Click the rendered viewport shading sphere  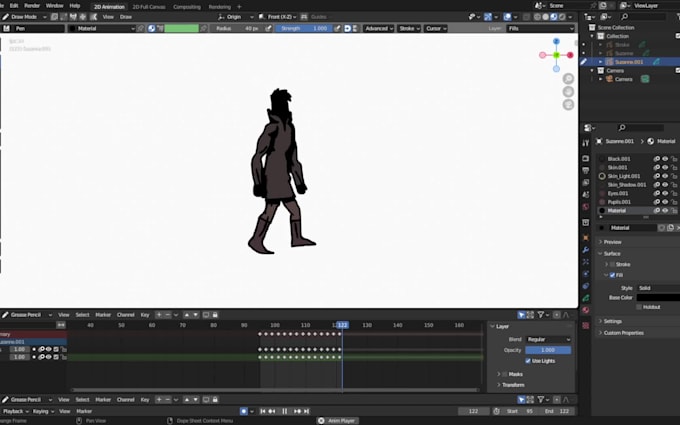(562, 17)
